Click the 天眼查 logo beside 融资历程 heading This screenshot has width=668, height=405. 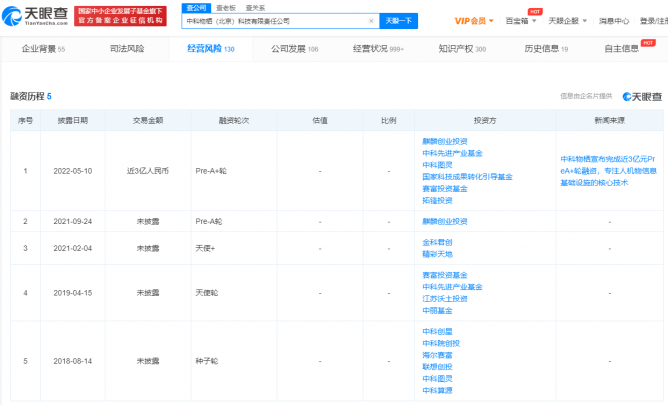(642, 97)
